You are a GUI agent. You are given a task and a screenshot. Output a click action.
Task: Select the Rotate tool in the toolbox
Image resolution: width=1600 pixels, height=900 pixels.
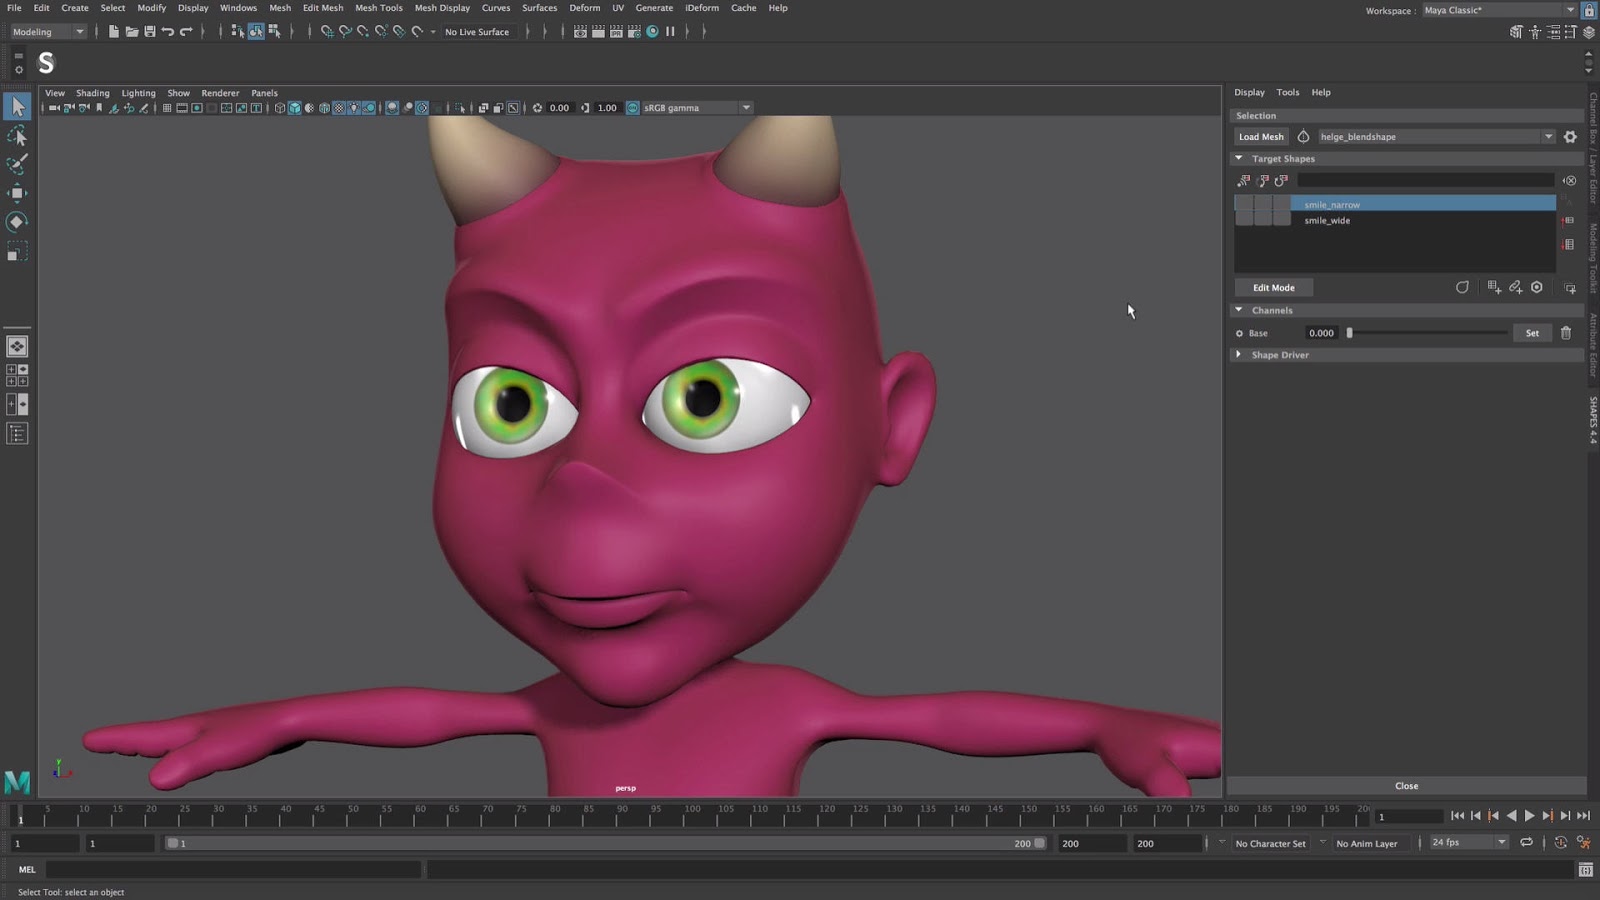click(x=17, y=222)
